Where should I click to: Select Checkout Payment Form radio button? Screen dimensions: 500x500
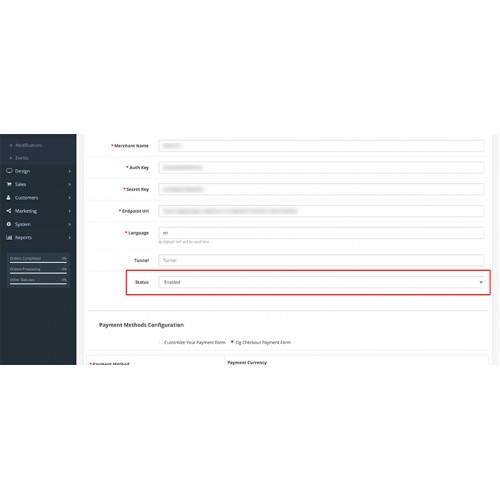tap(232, 342)
